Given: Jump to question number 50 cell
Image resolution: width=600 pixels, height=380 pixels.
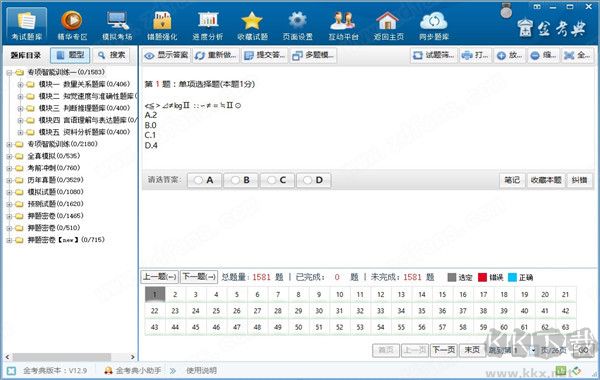Looking at the screenshot, I should 298,327.
